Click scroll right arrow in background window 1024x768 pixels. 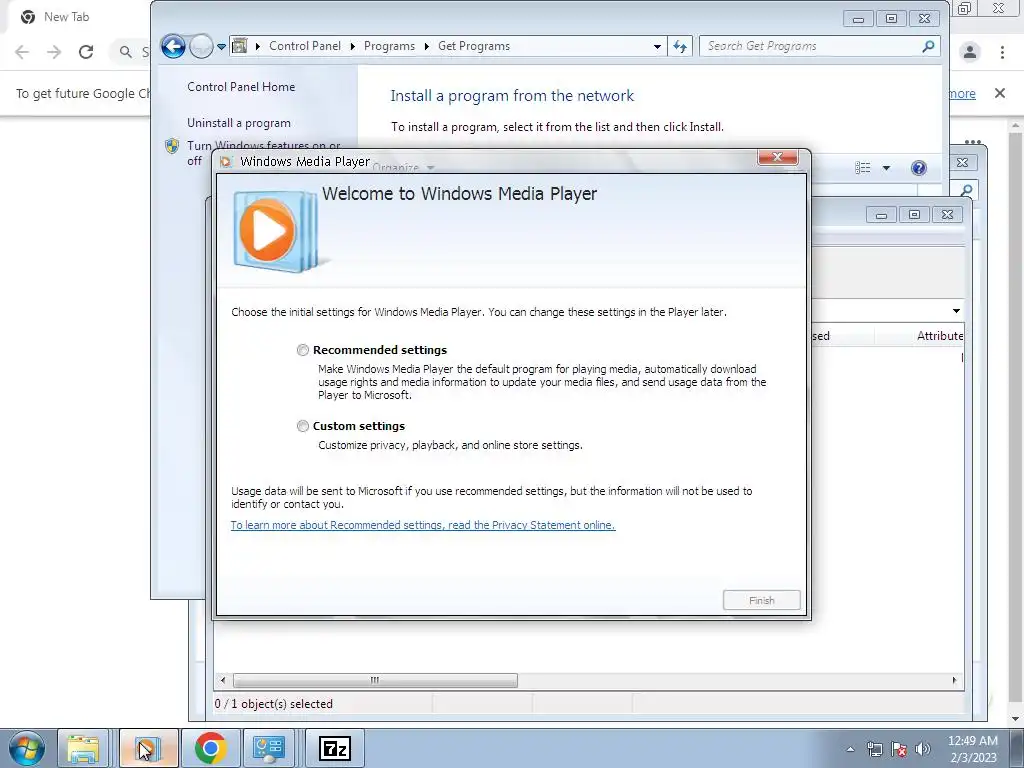tap(954, 680)
